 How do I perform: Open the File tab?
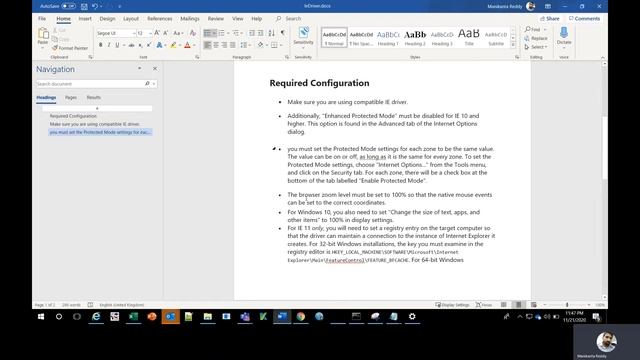coord(42,19)
